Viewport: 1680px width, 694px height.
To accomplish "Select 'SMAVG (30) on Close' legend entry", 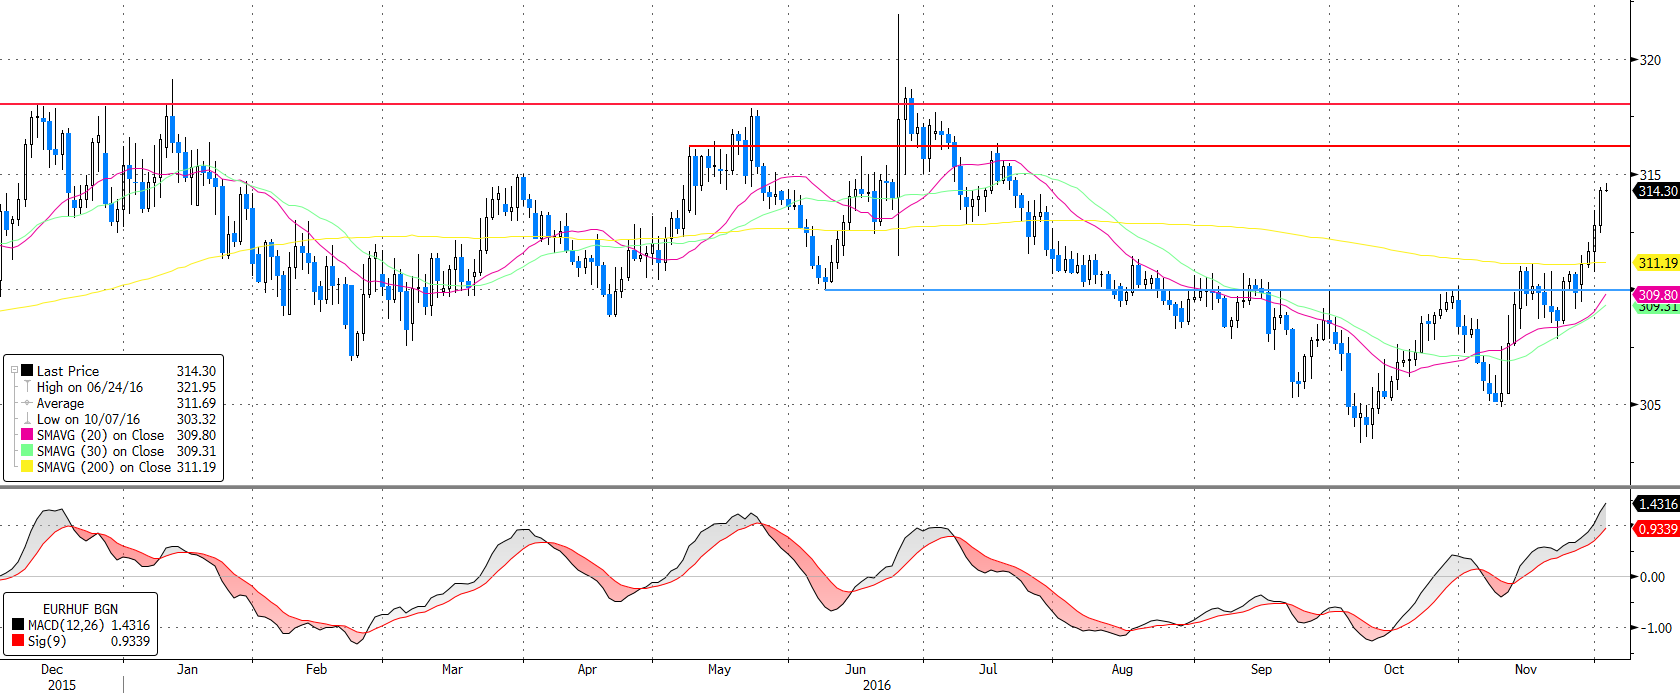I will tap(100, 451).
